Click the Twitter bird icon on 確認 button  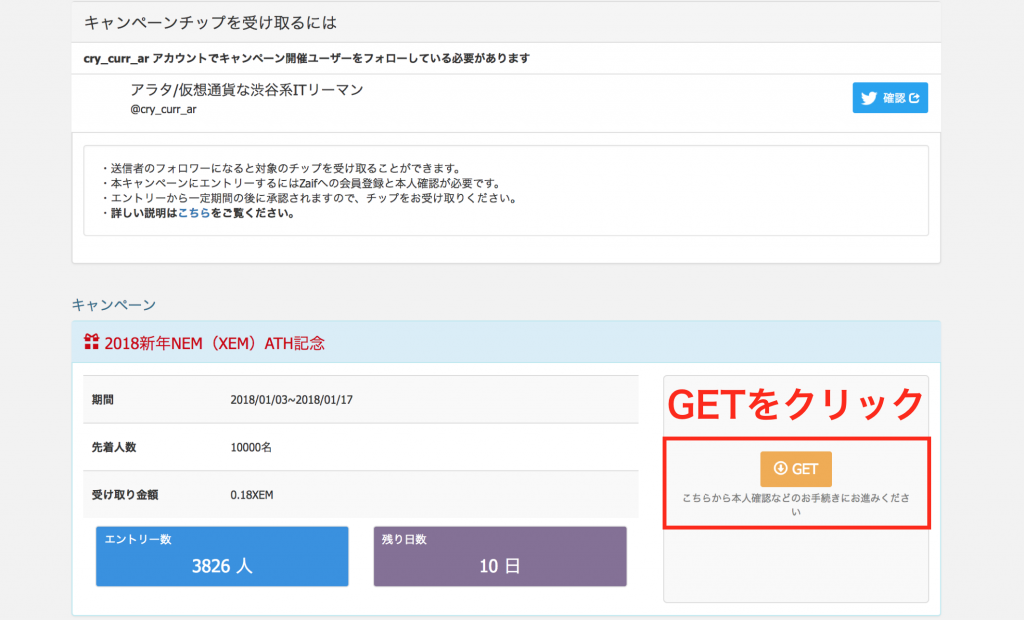click(x=868, y=98)
